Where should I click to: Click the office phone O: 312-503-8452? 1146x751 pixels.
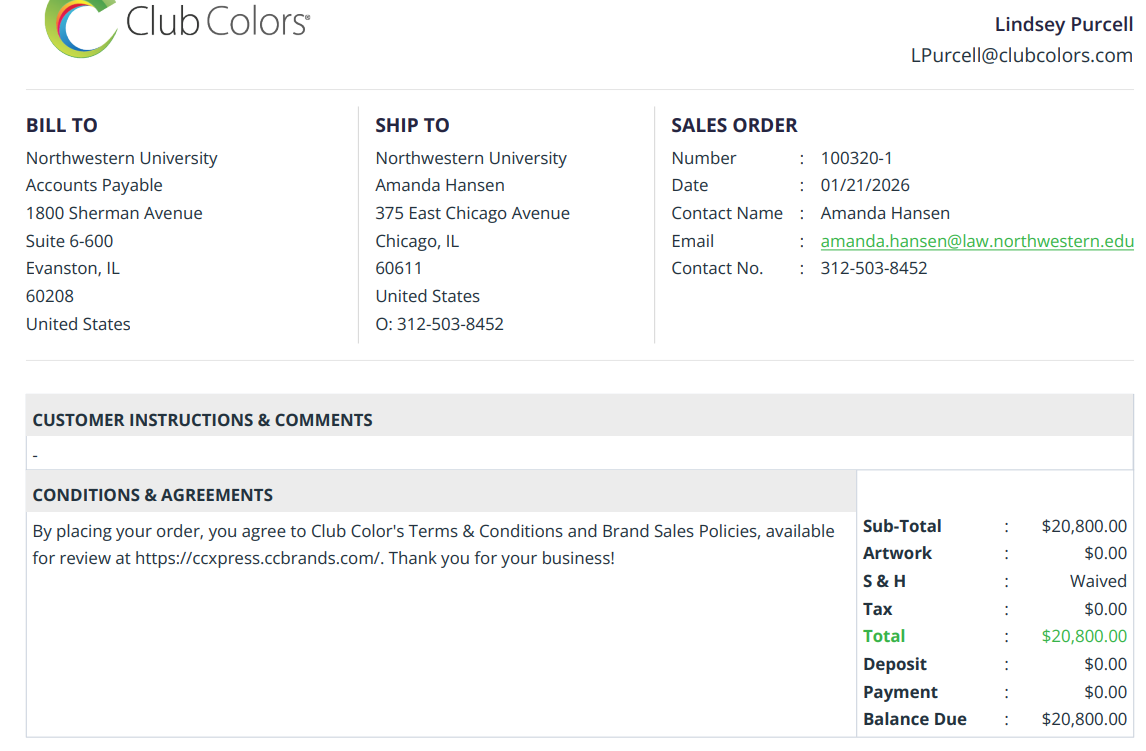[x=440, y=324]
